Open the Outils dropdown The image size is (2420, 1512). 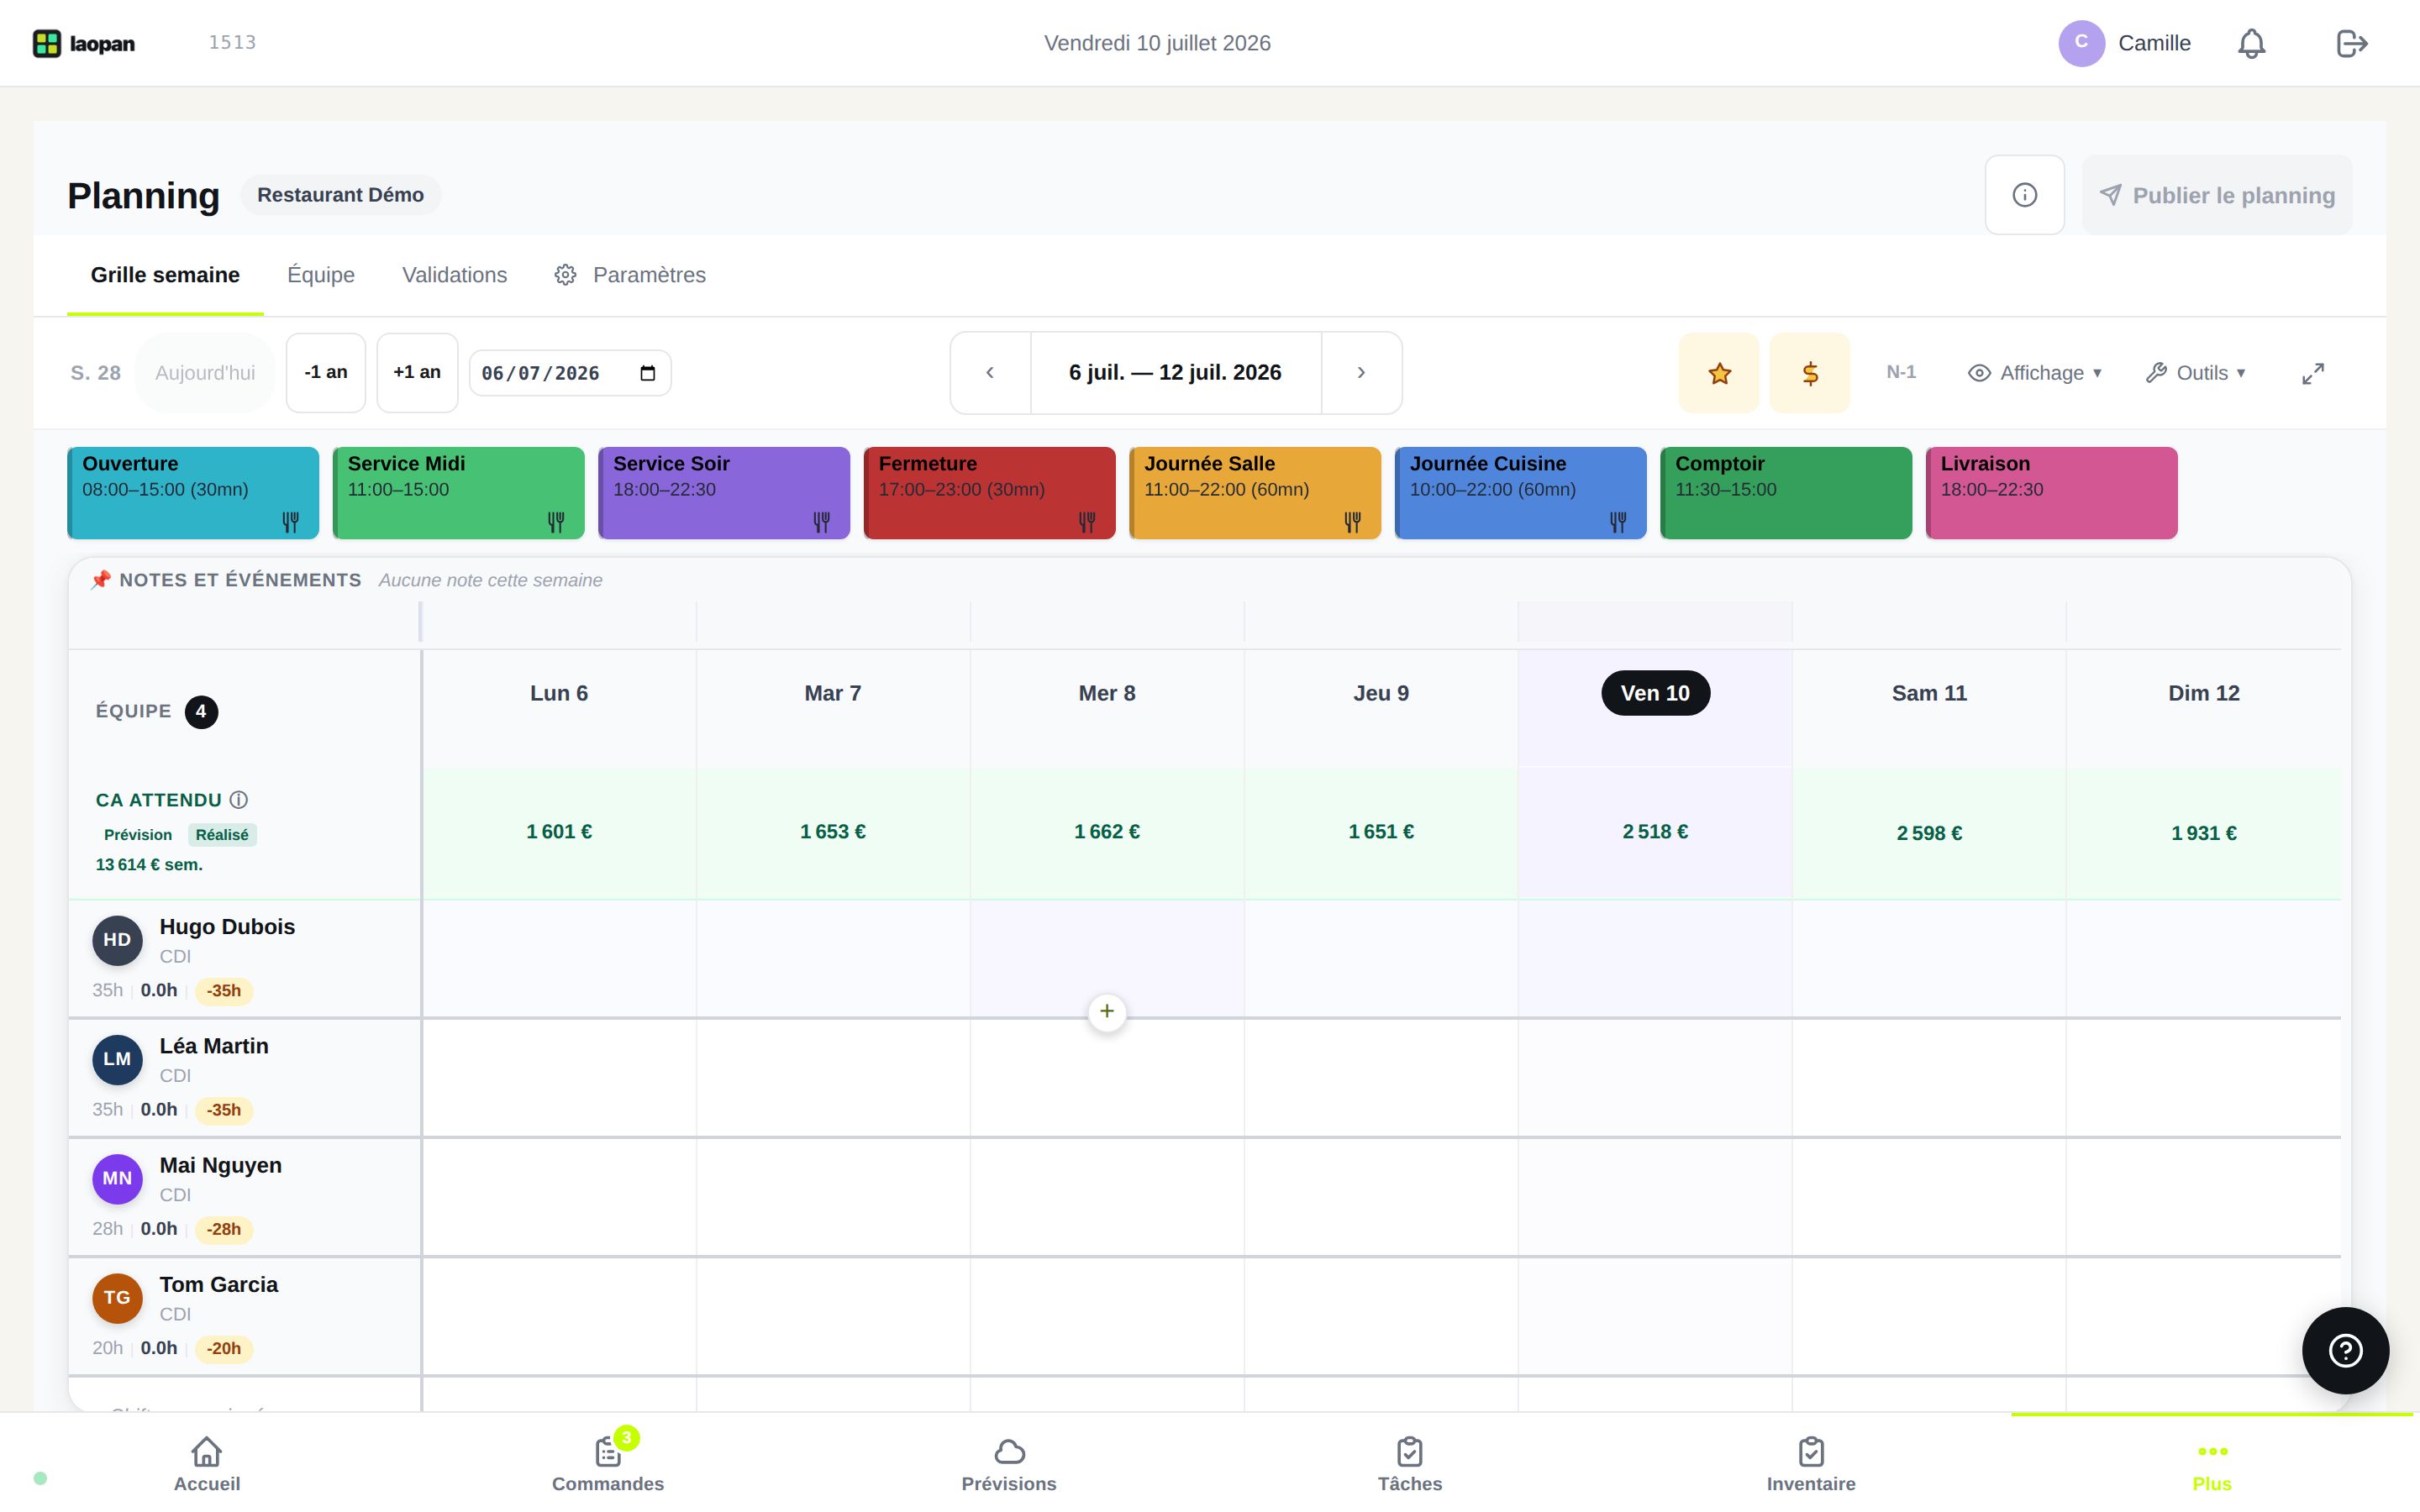[x=2196, y=373]
